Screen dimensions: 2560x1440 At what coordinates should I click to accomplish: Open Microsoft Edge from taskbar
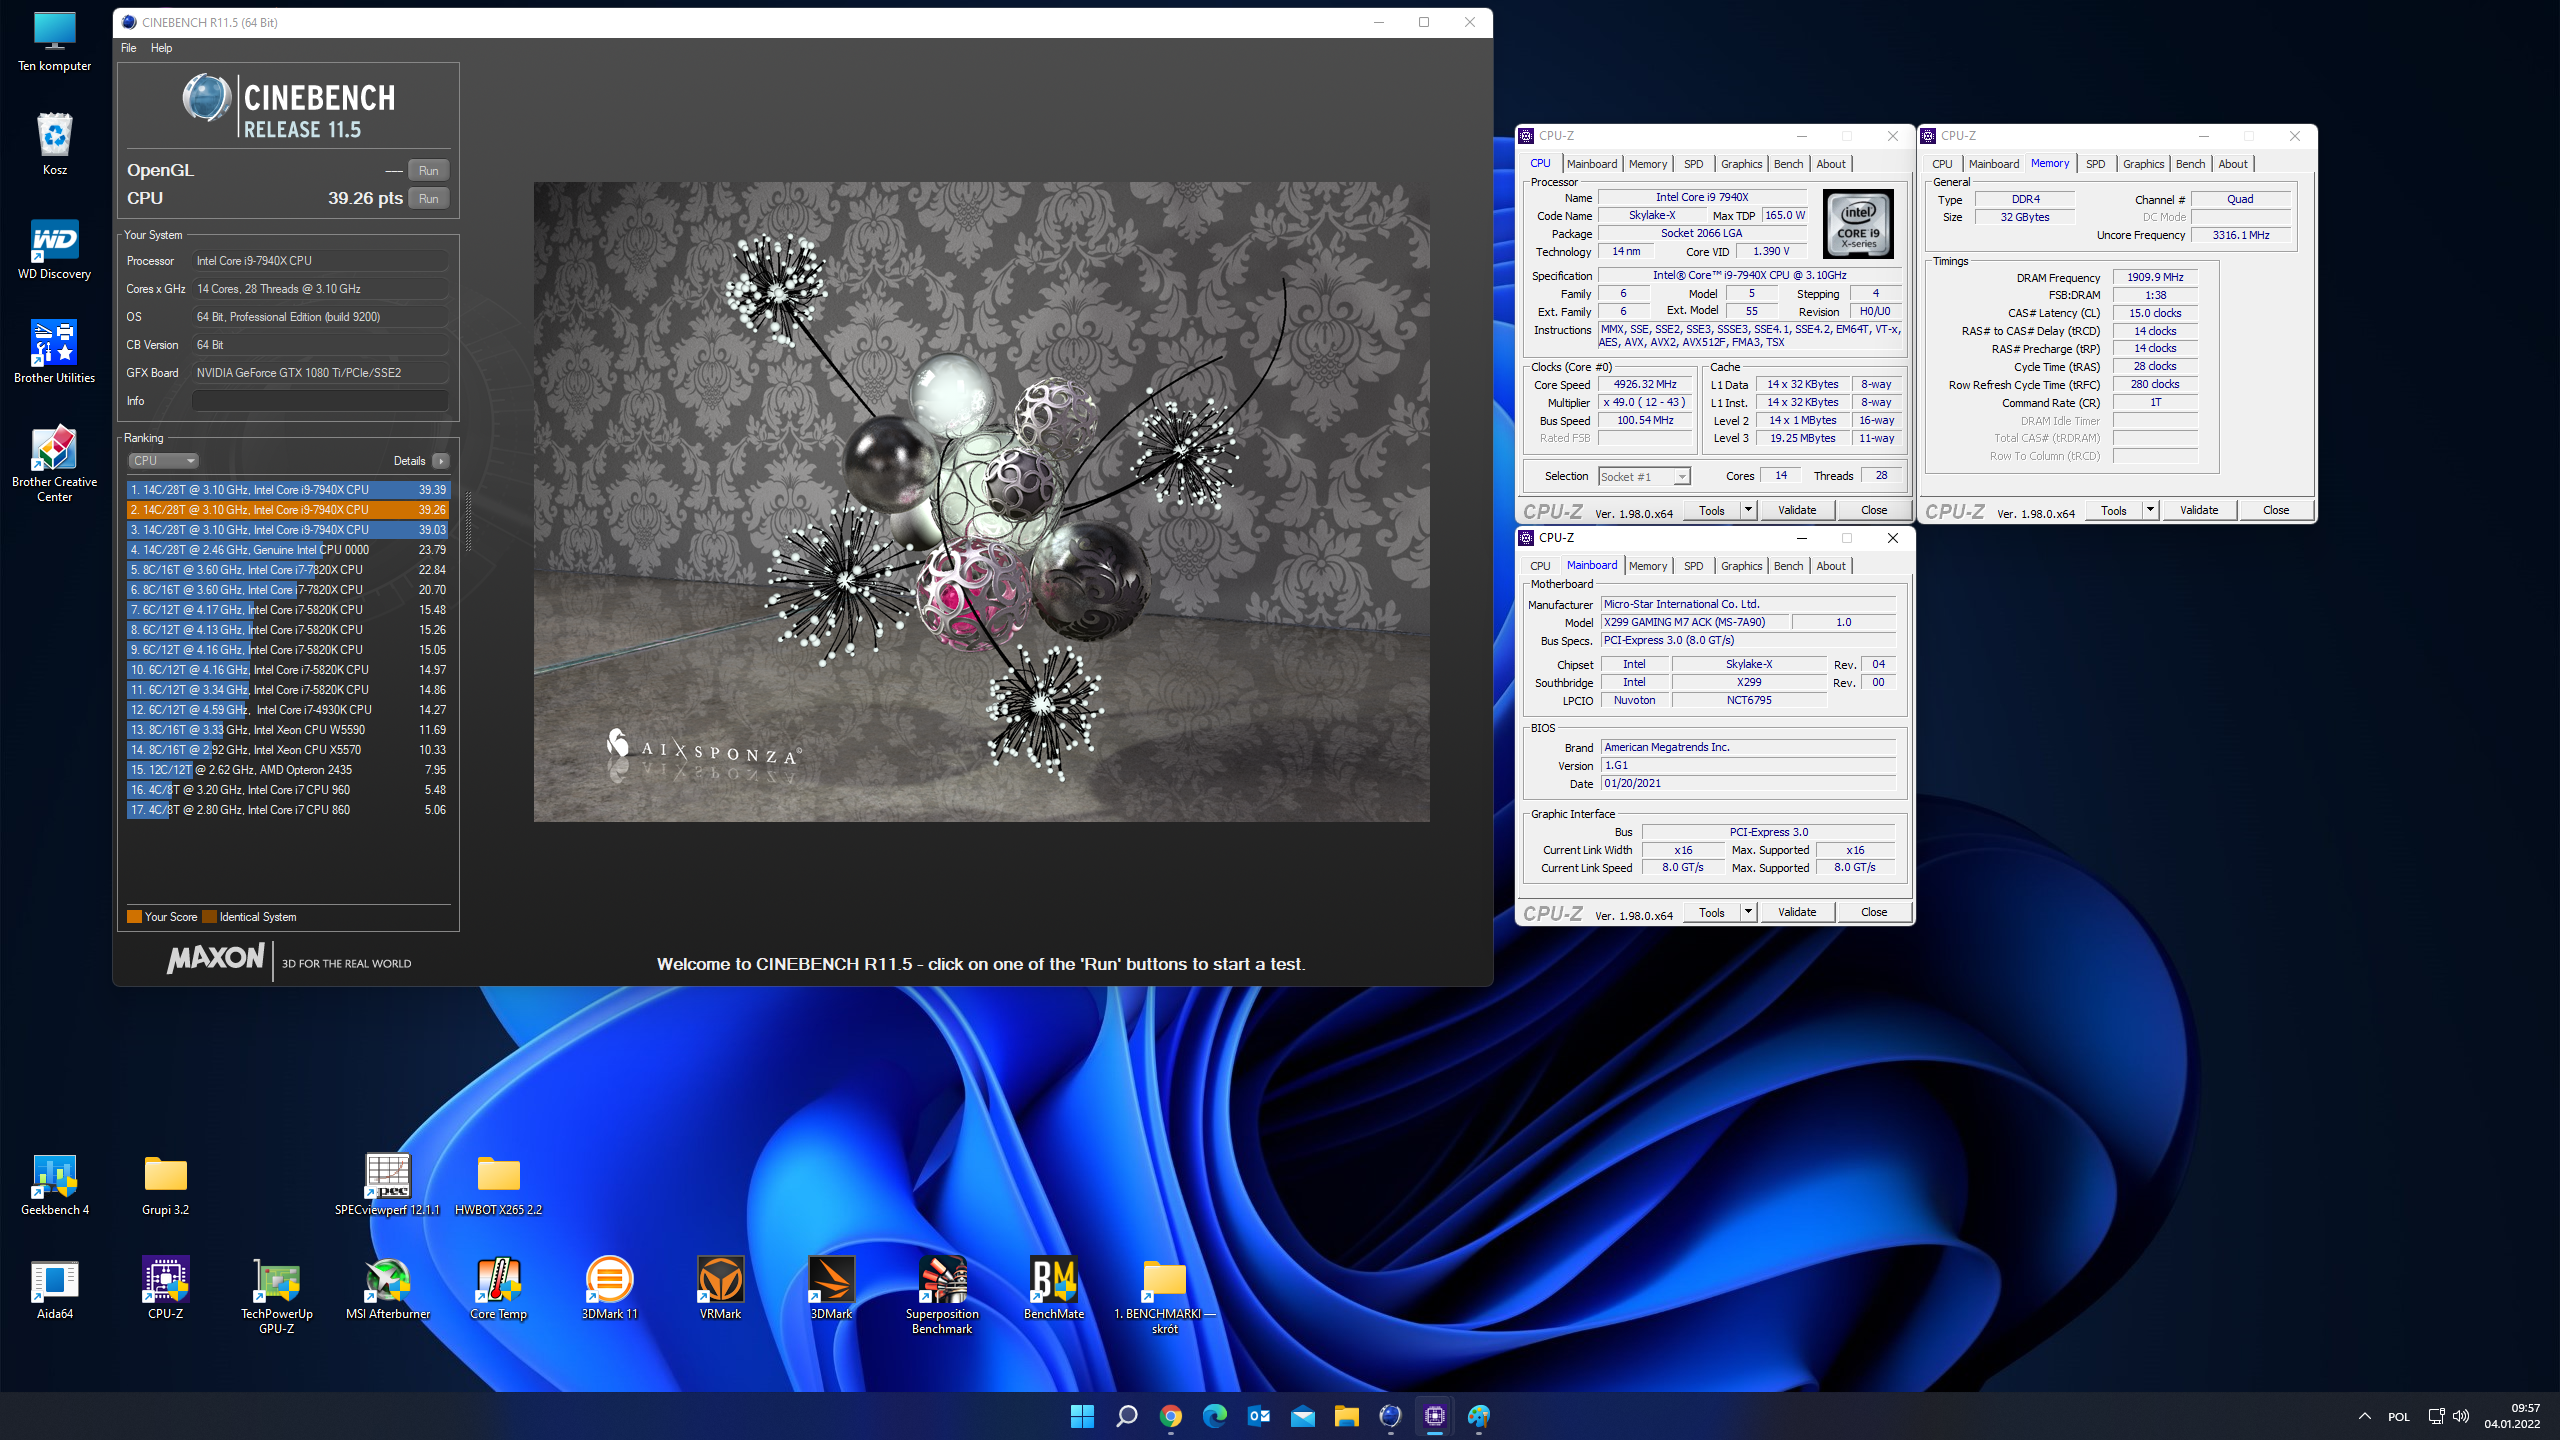tap(1214, 1416)
